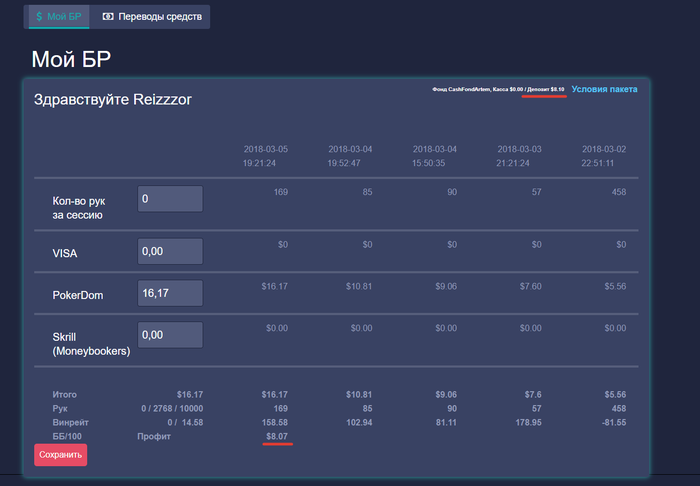Click the PokerDom row label
The image size is (700, 486).
pyautogui.click(x=78, y=295)
